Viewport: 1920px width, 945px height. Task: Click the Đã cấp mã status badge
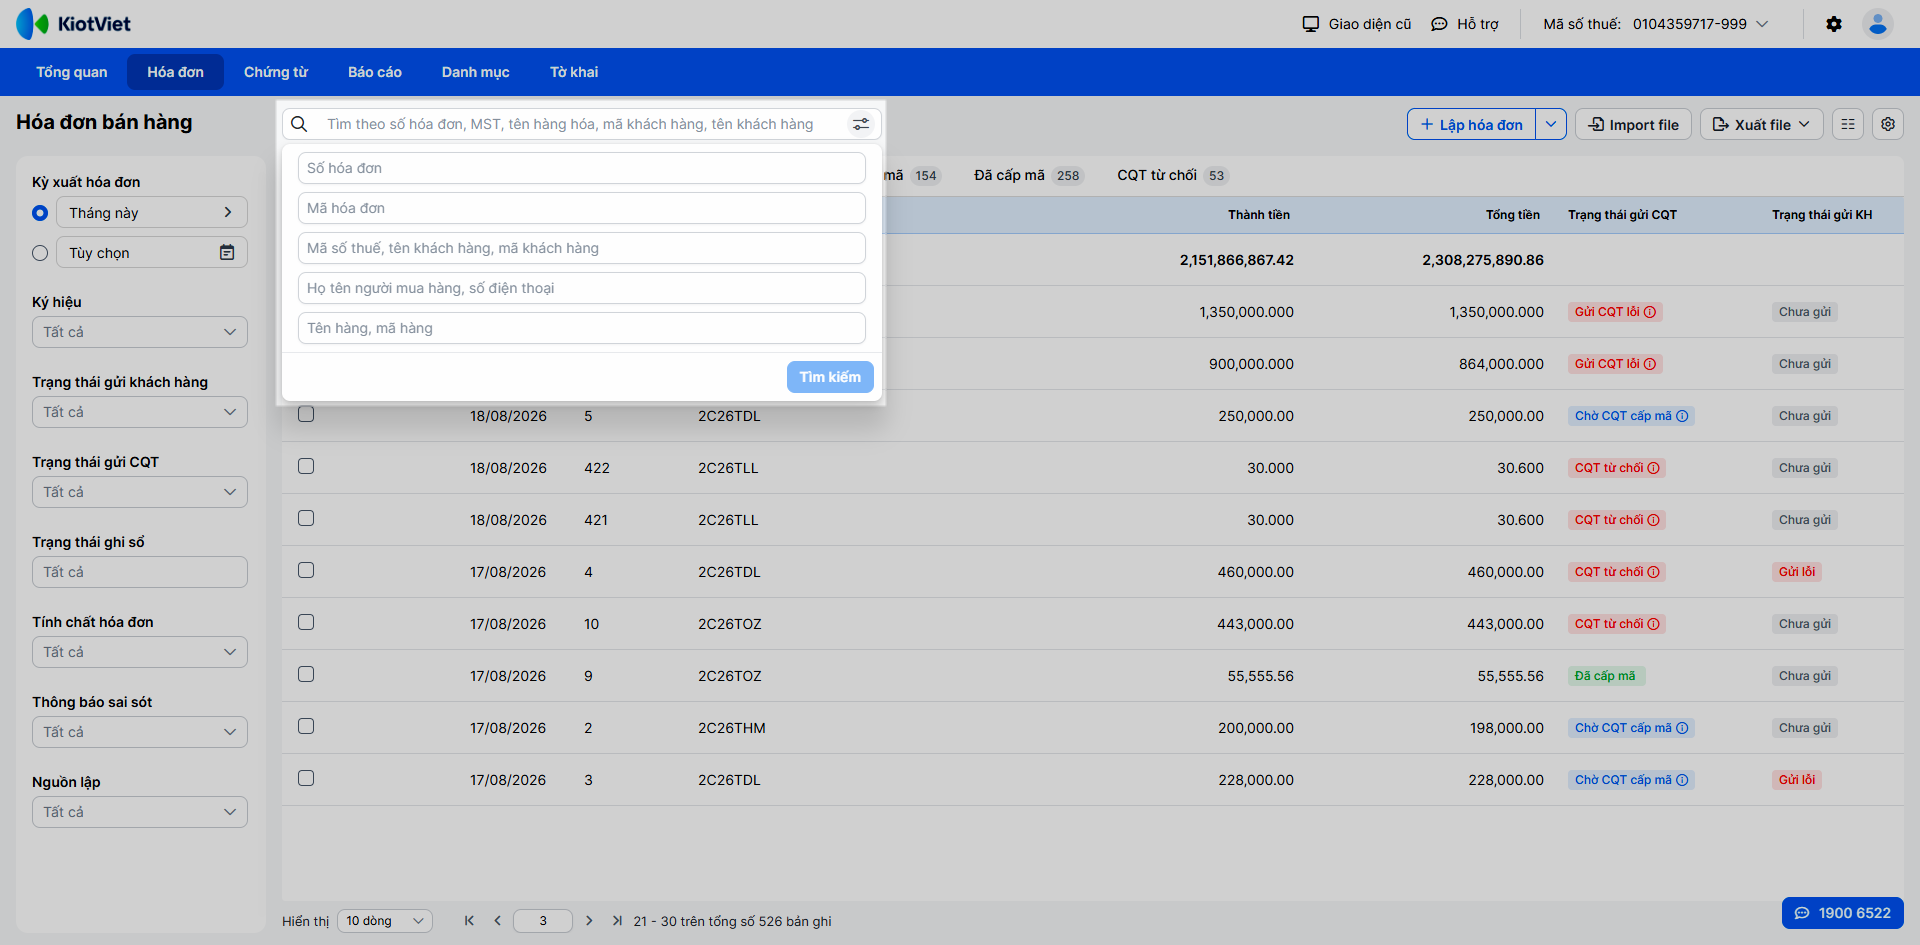point(1606,676)
